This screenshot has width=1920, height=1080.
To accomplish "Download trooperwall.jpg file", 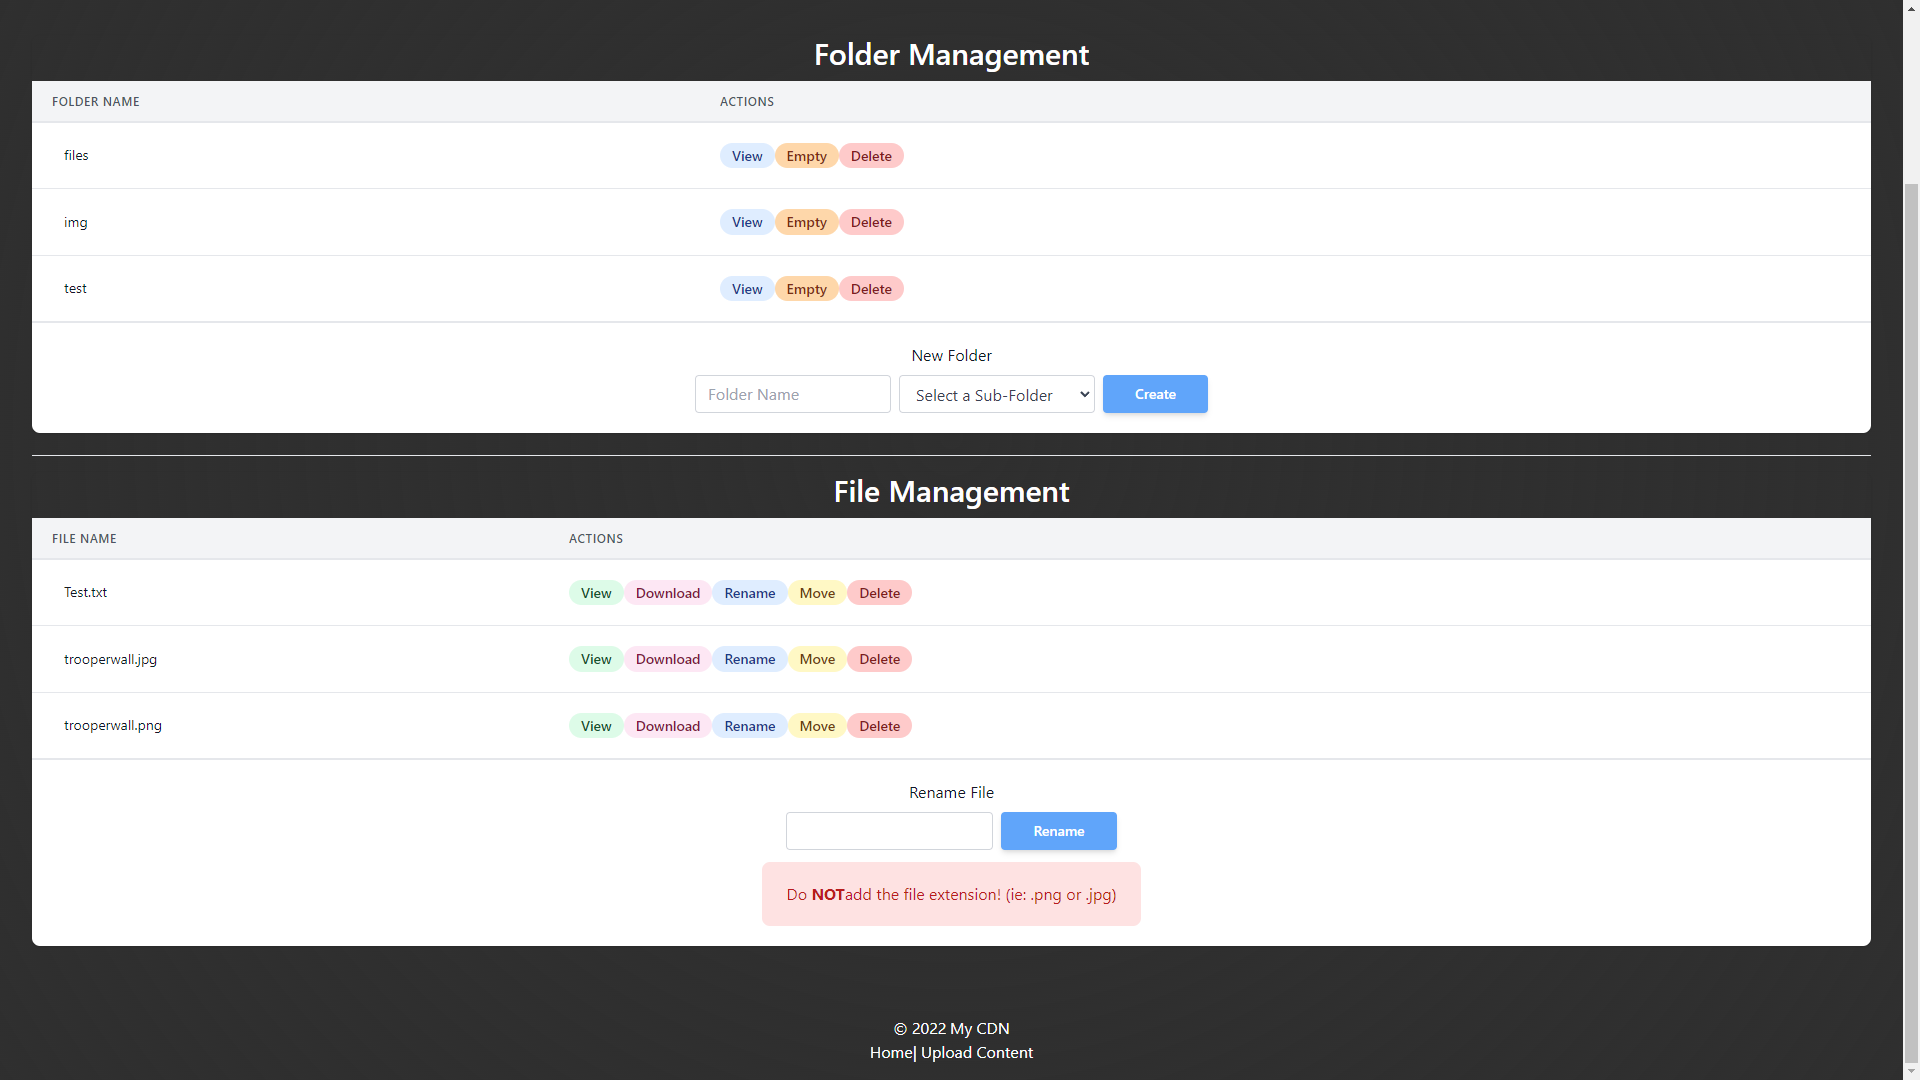I will coord(667,659).
